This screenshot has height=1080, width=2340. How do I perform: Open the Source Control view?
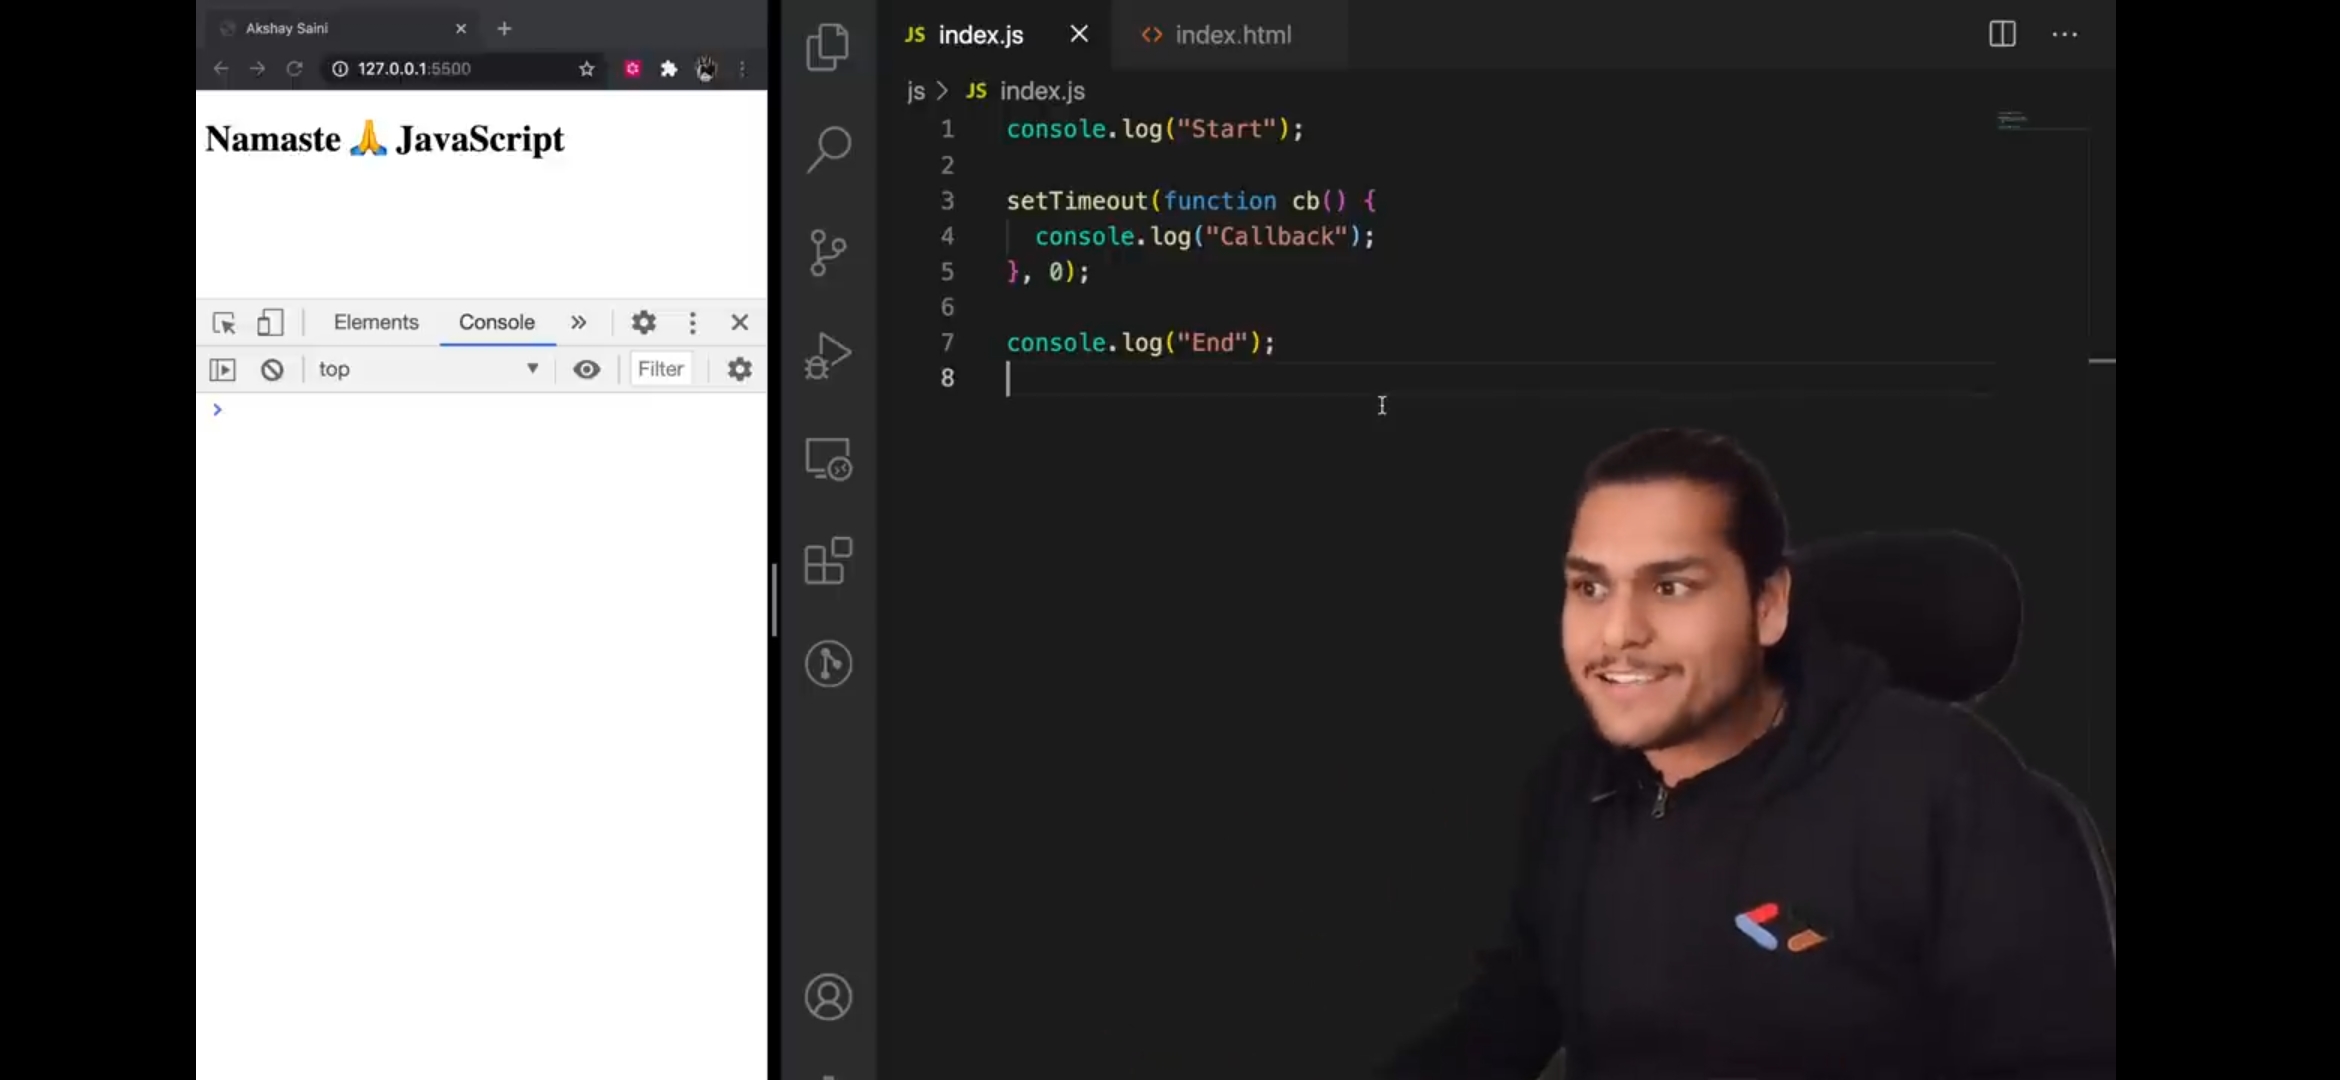pyautogui.click(x=827, y=253)
